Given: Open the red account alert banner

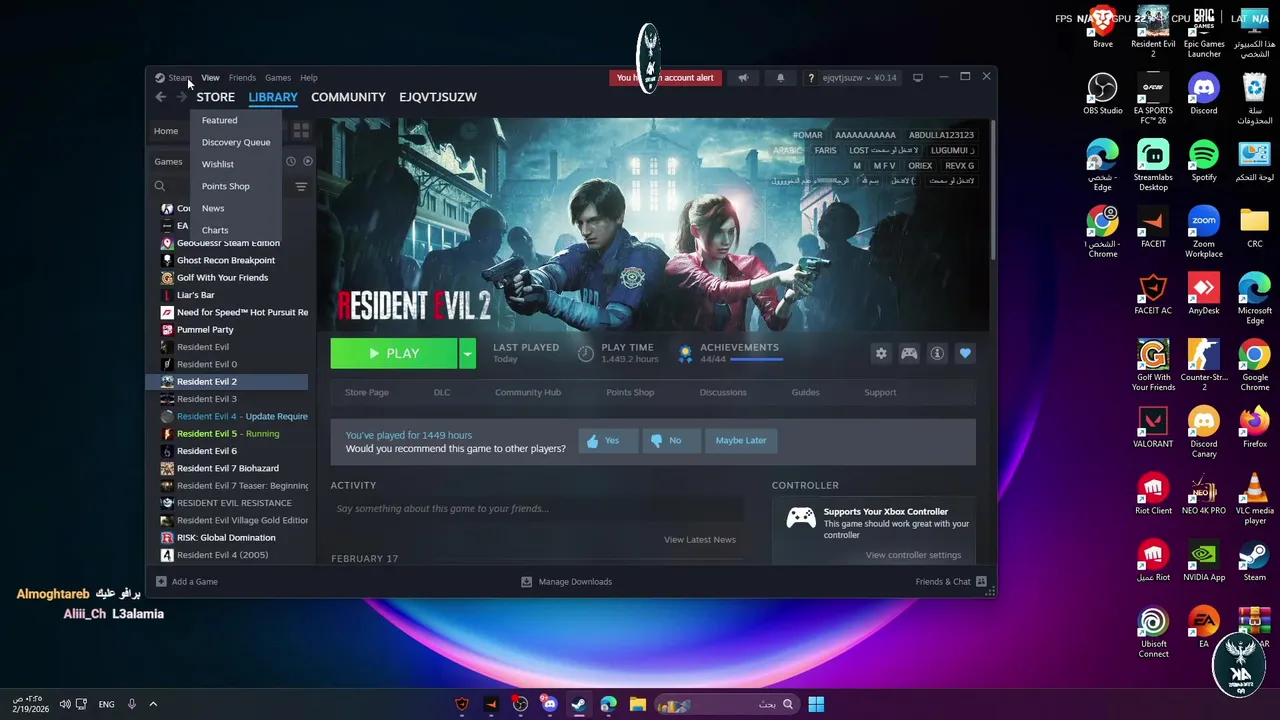Looking at the screenshot, I should click(664, 77).
